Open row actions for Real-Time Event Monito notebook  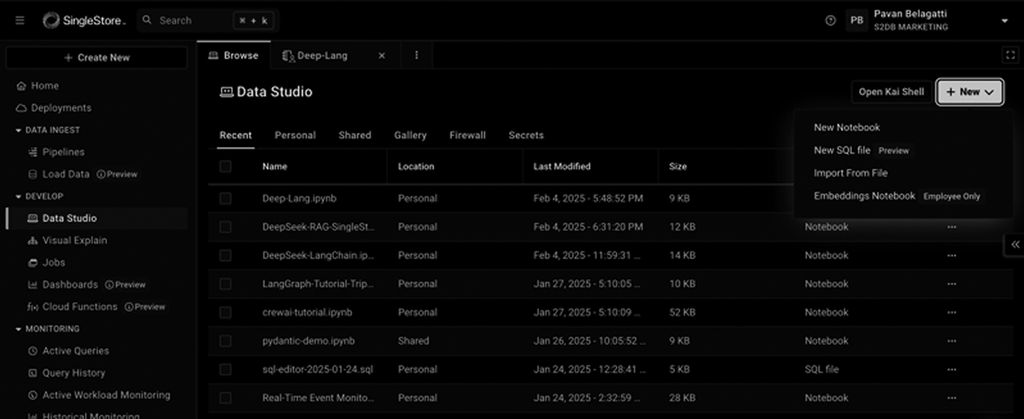(952, 398)
